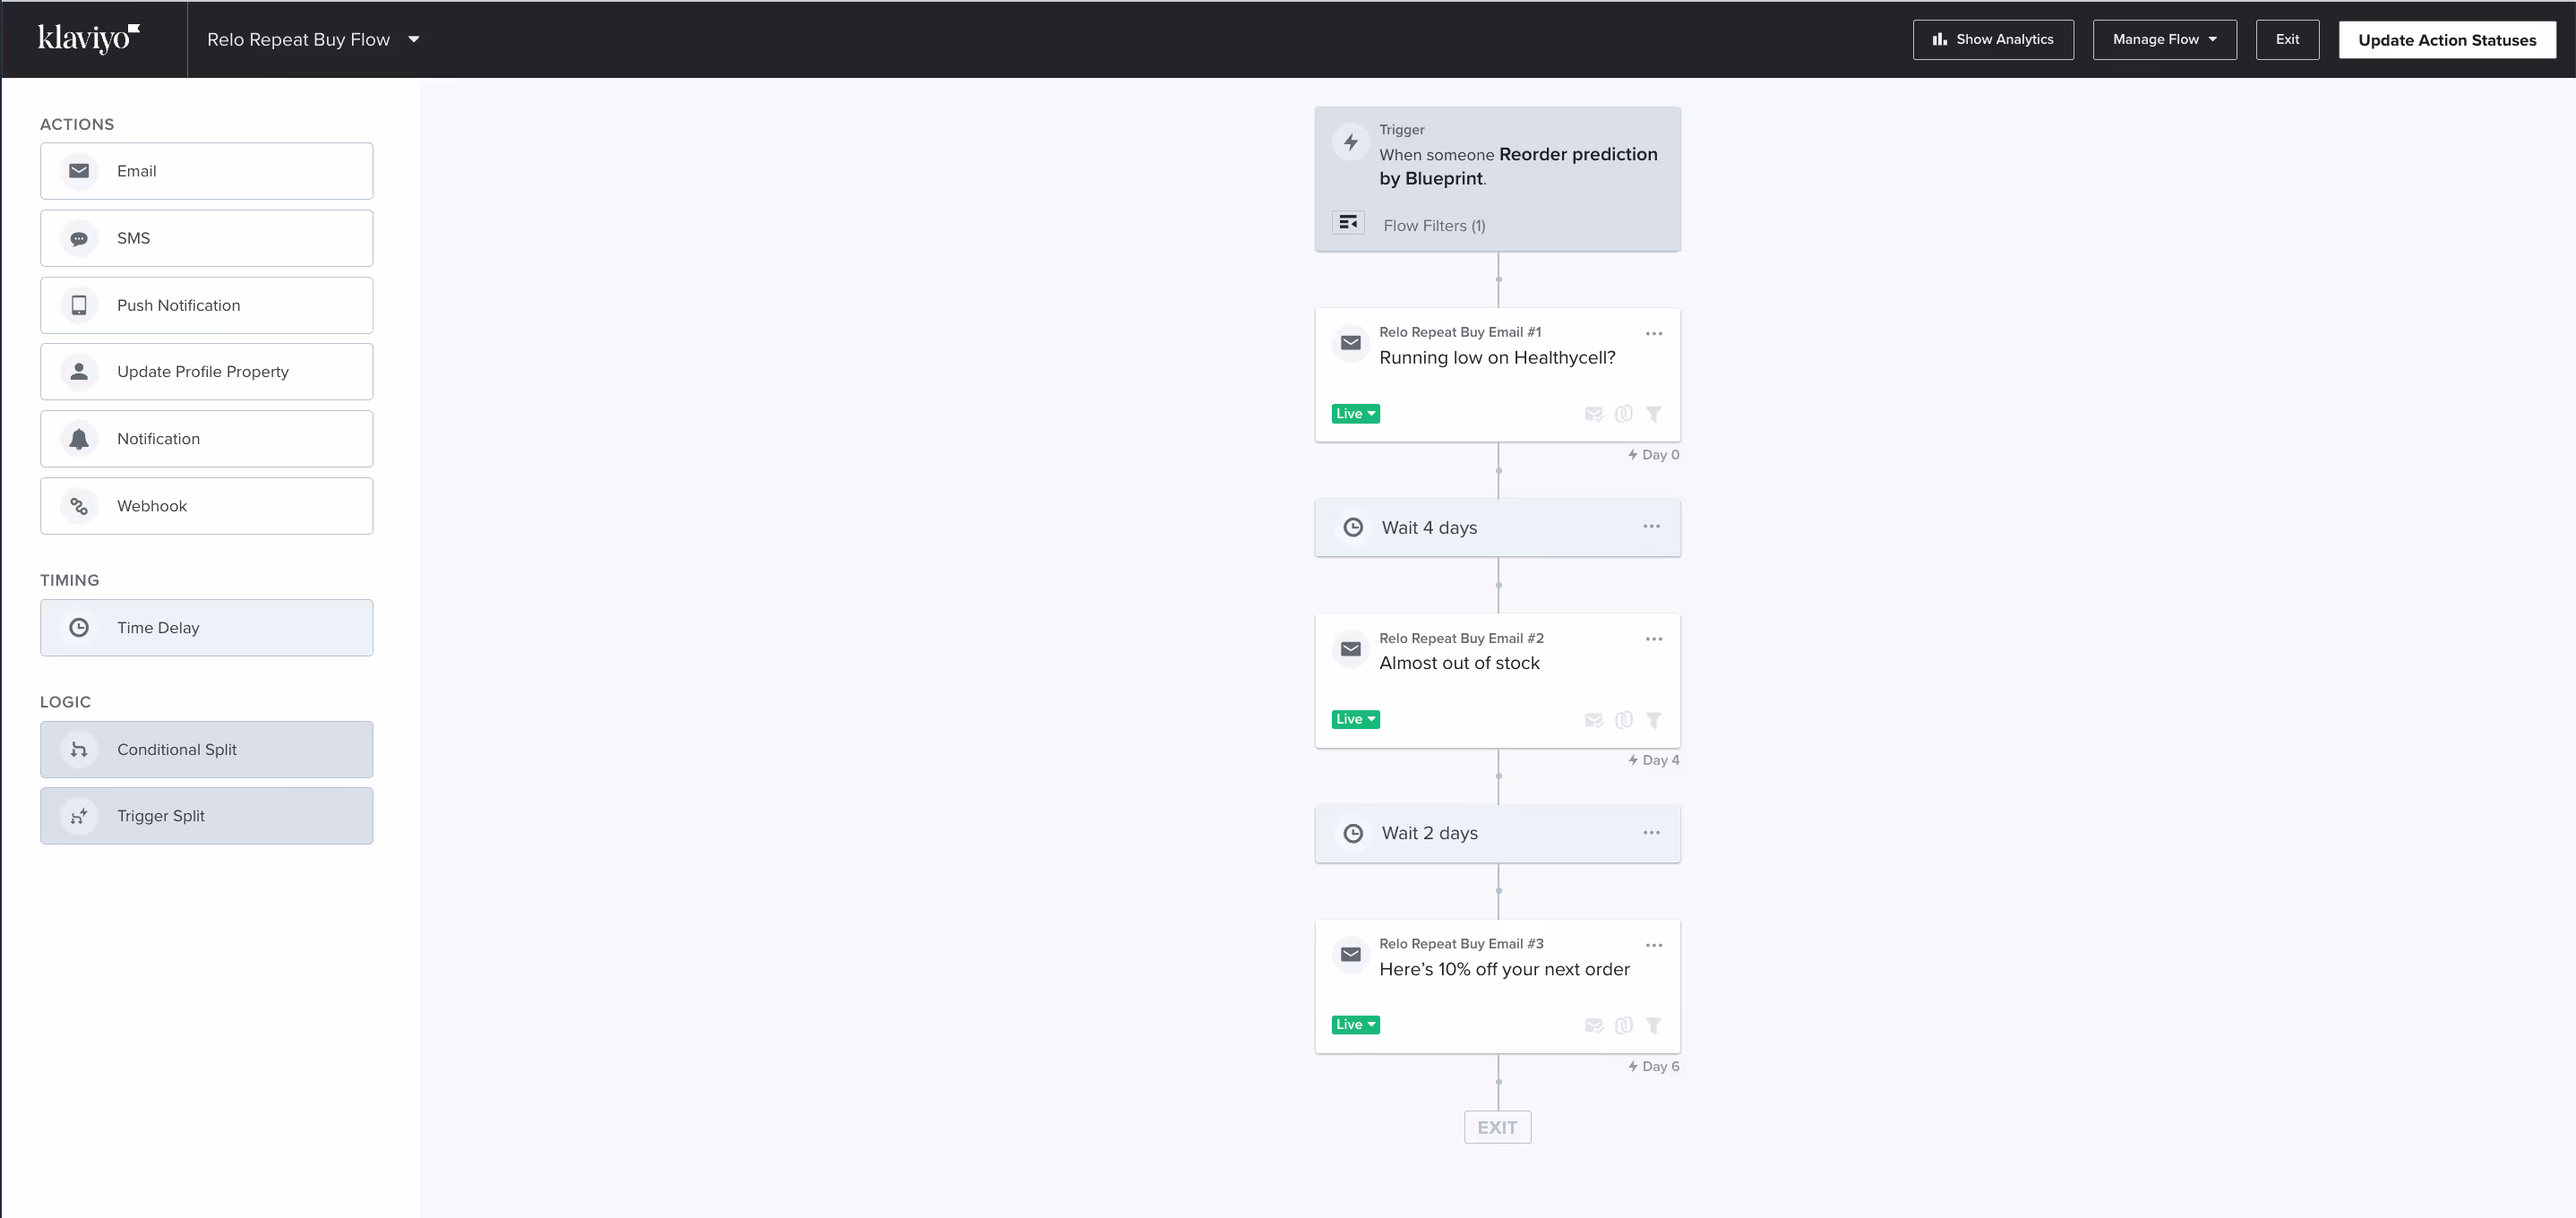Select the Time Delay clock icon
2576x1218 pixels.
pos(79,628)
